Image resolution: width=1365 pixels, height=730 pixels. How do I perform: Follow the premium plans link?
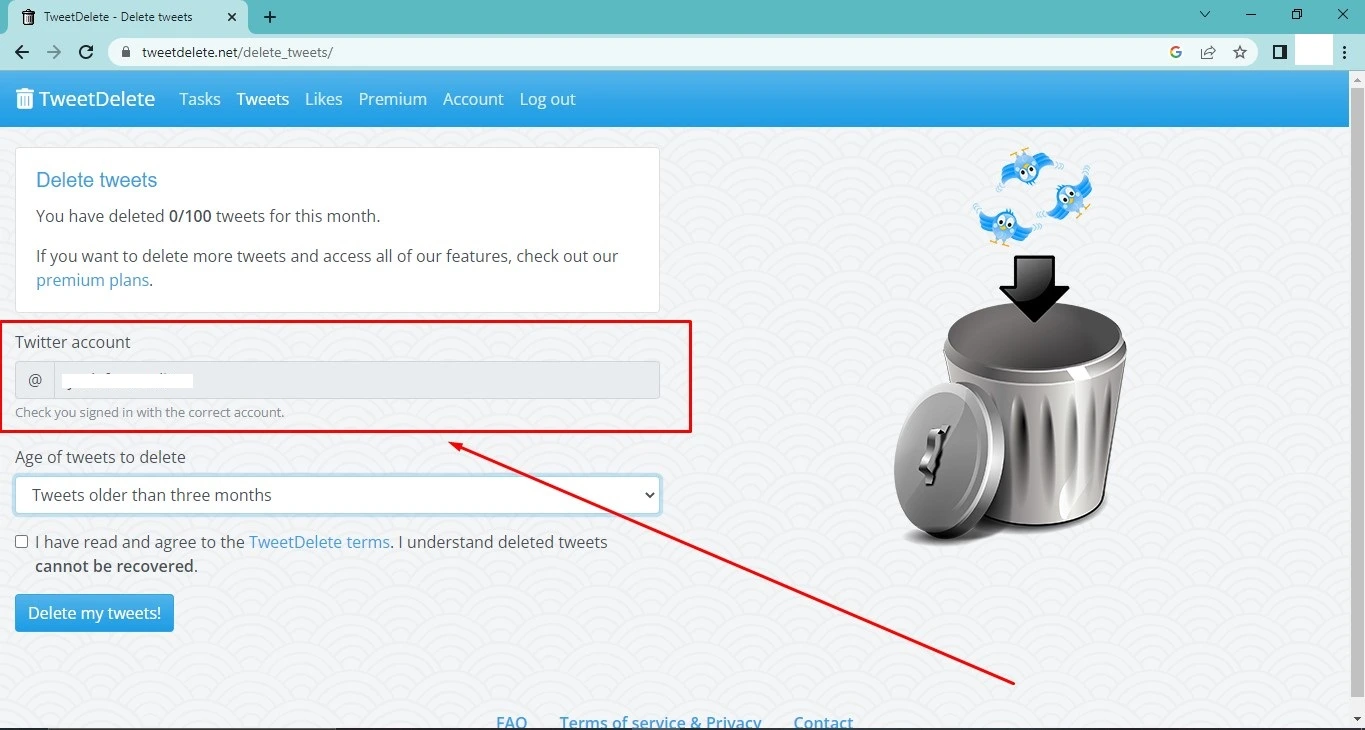coord(92,280)
